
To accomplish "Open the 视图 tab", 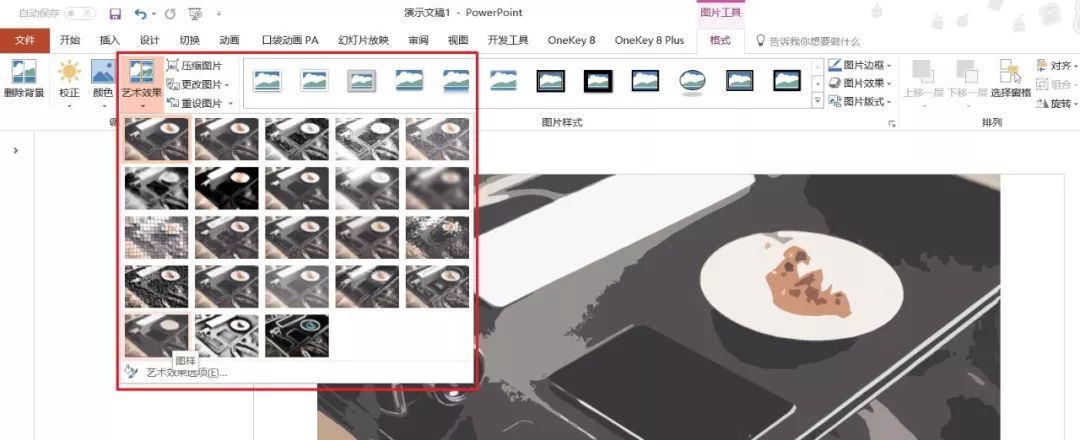I will [x=458, y=41].
